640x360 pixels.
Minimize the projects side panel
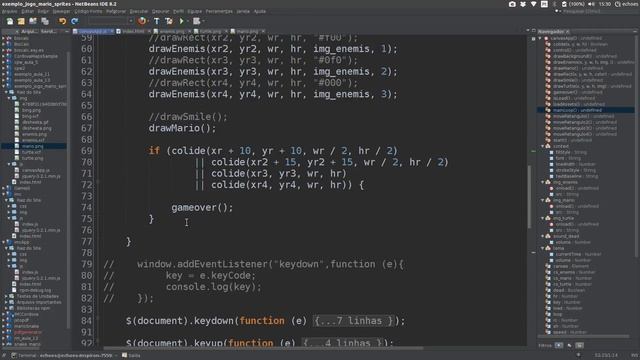coord(67,31)
